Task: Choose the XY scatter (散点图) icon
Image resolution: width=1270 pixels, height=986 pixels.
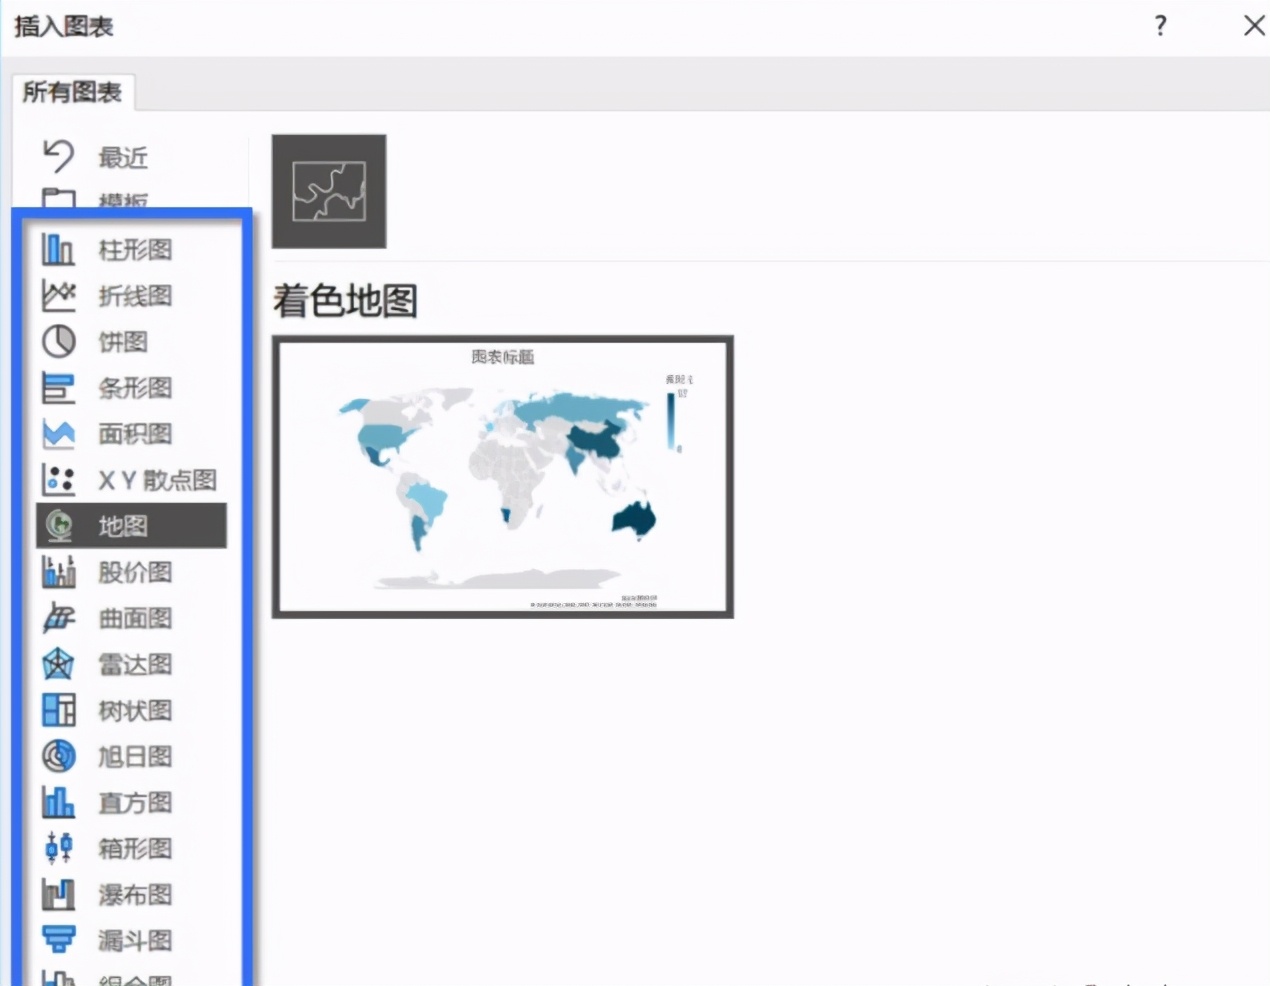Action: tap(58, 479)
